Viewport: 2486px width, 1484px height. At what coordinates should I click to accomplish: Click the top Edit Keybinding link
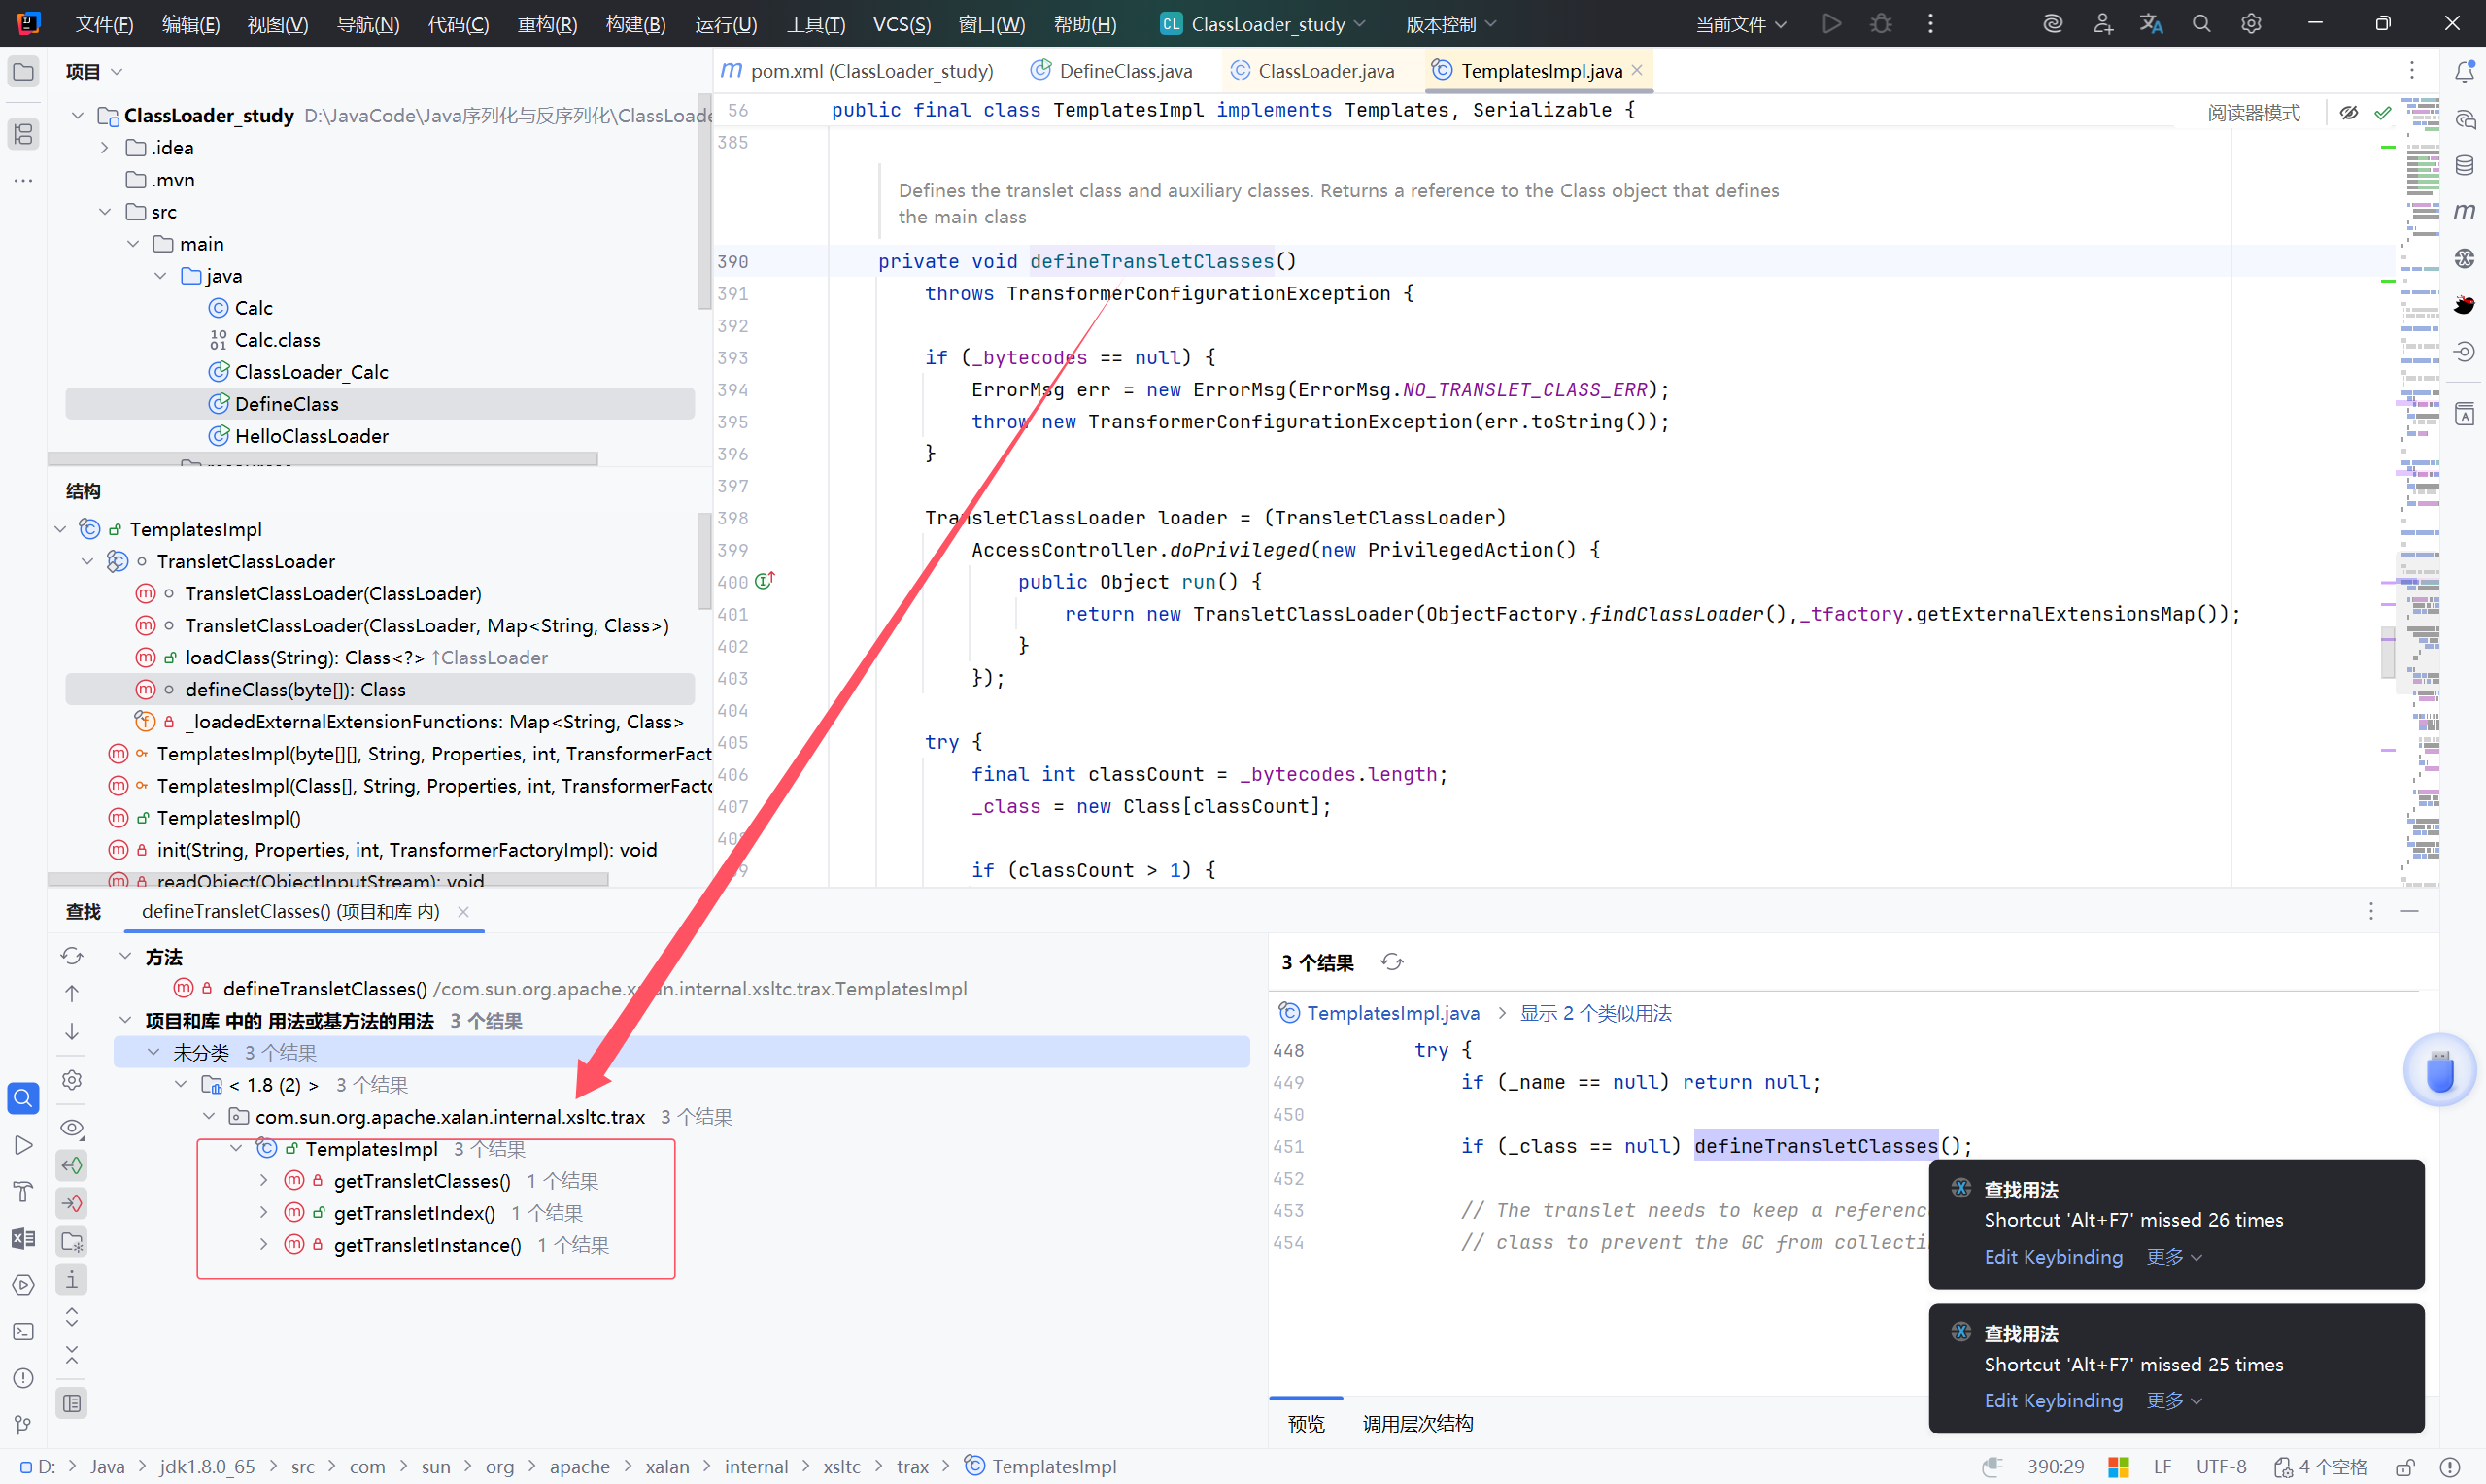[x=2053, y=1257]
